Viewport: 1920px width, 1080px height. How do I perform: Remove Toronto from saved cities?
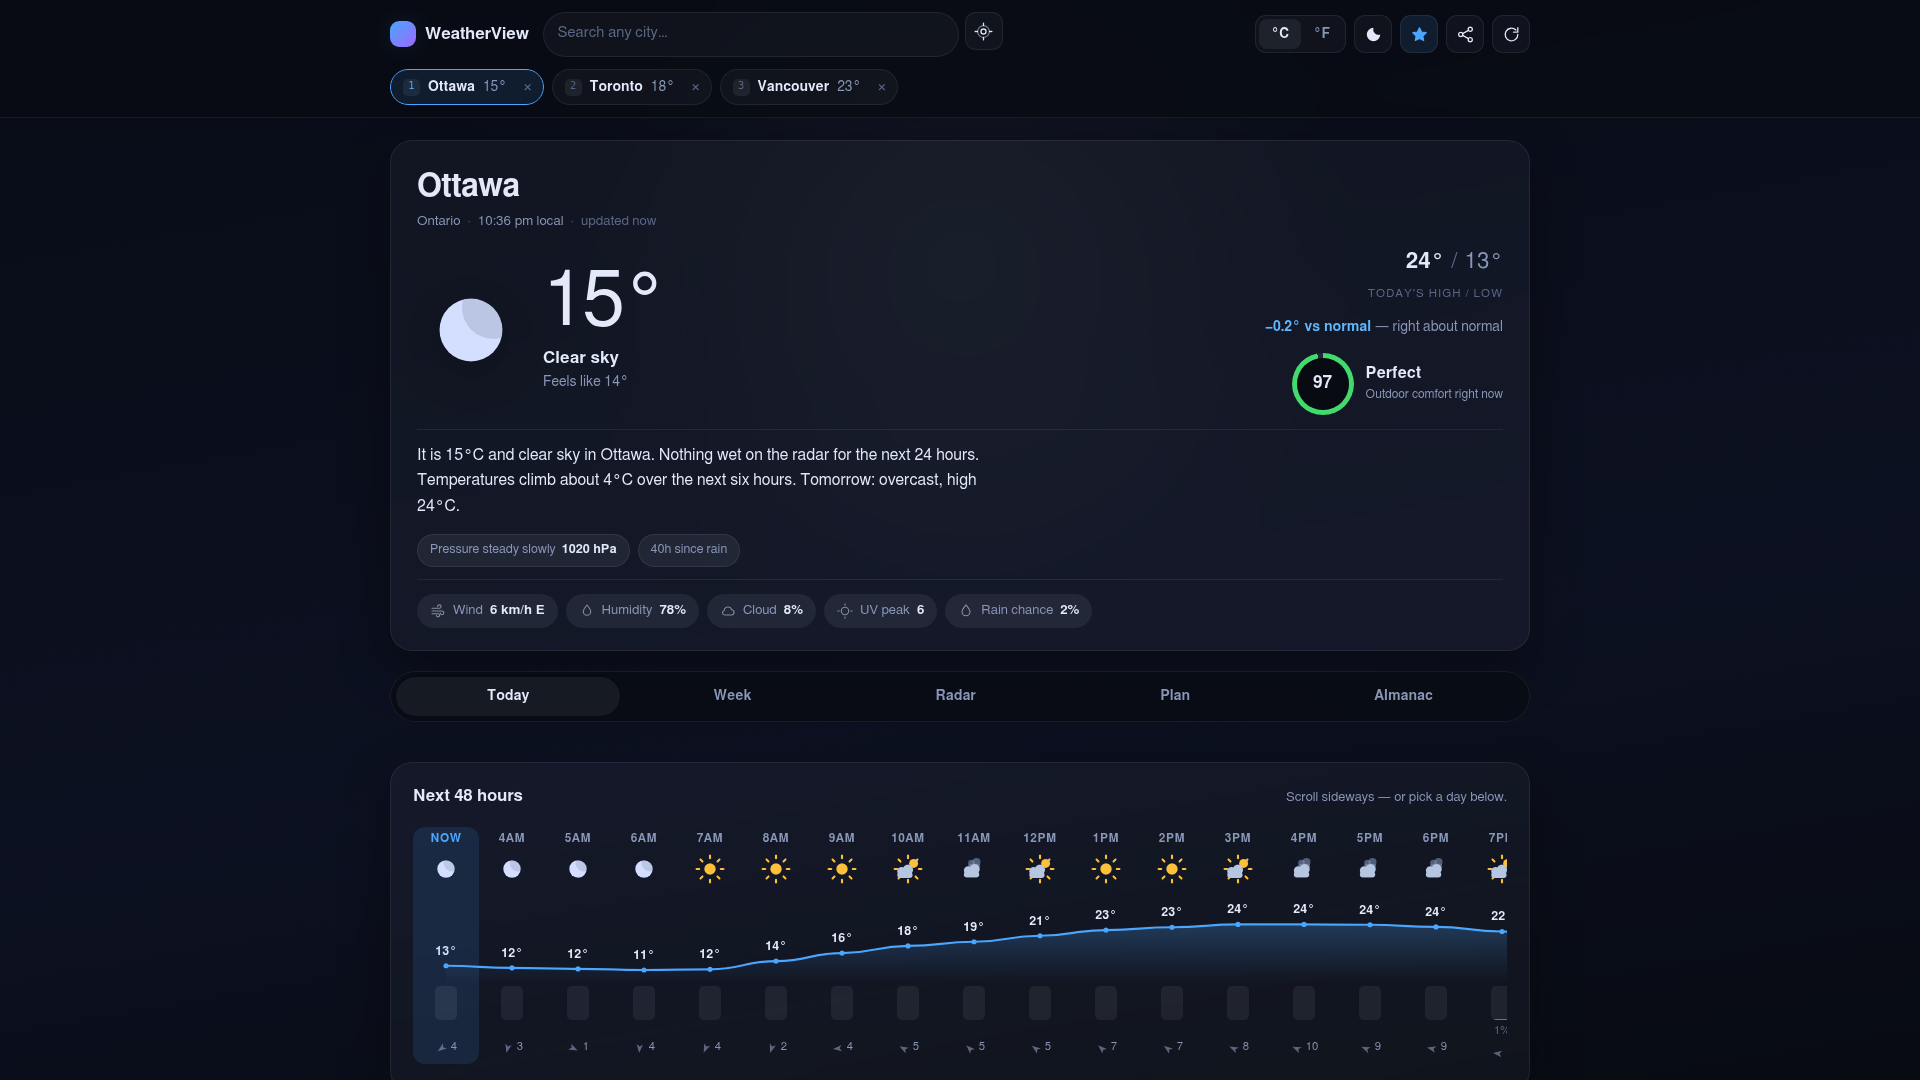click(696, 87)
